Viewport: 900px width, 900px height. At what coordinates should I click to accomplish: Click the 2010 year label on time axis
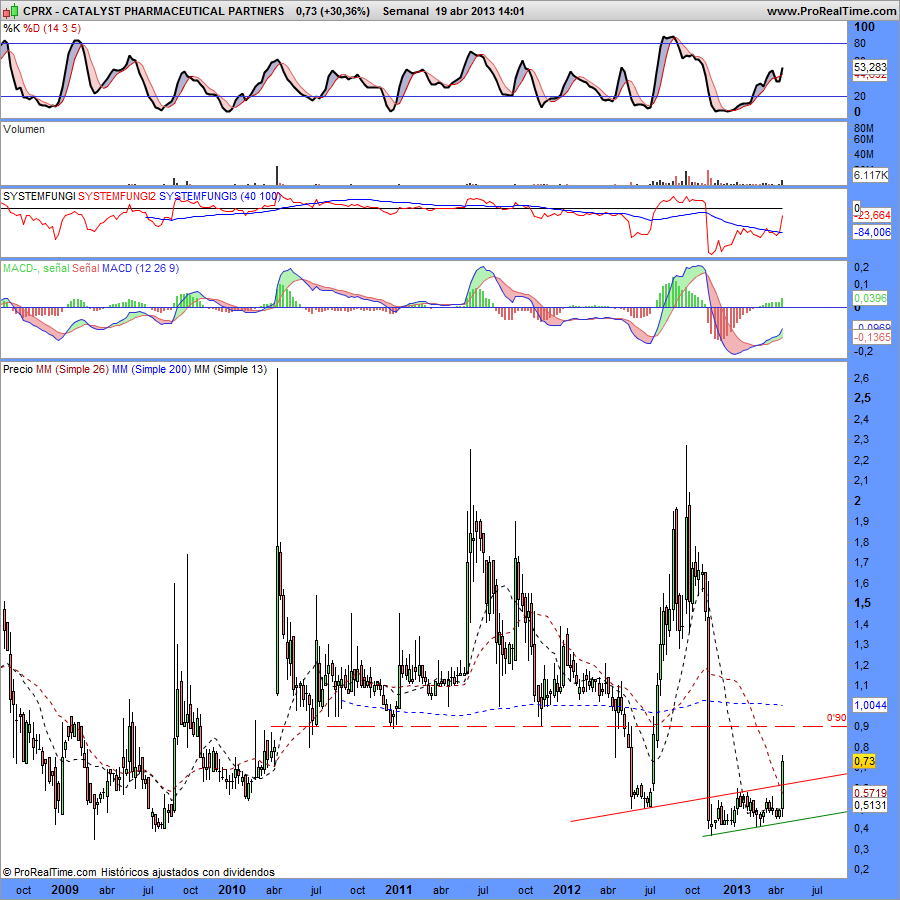pos(232,890)
